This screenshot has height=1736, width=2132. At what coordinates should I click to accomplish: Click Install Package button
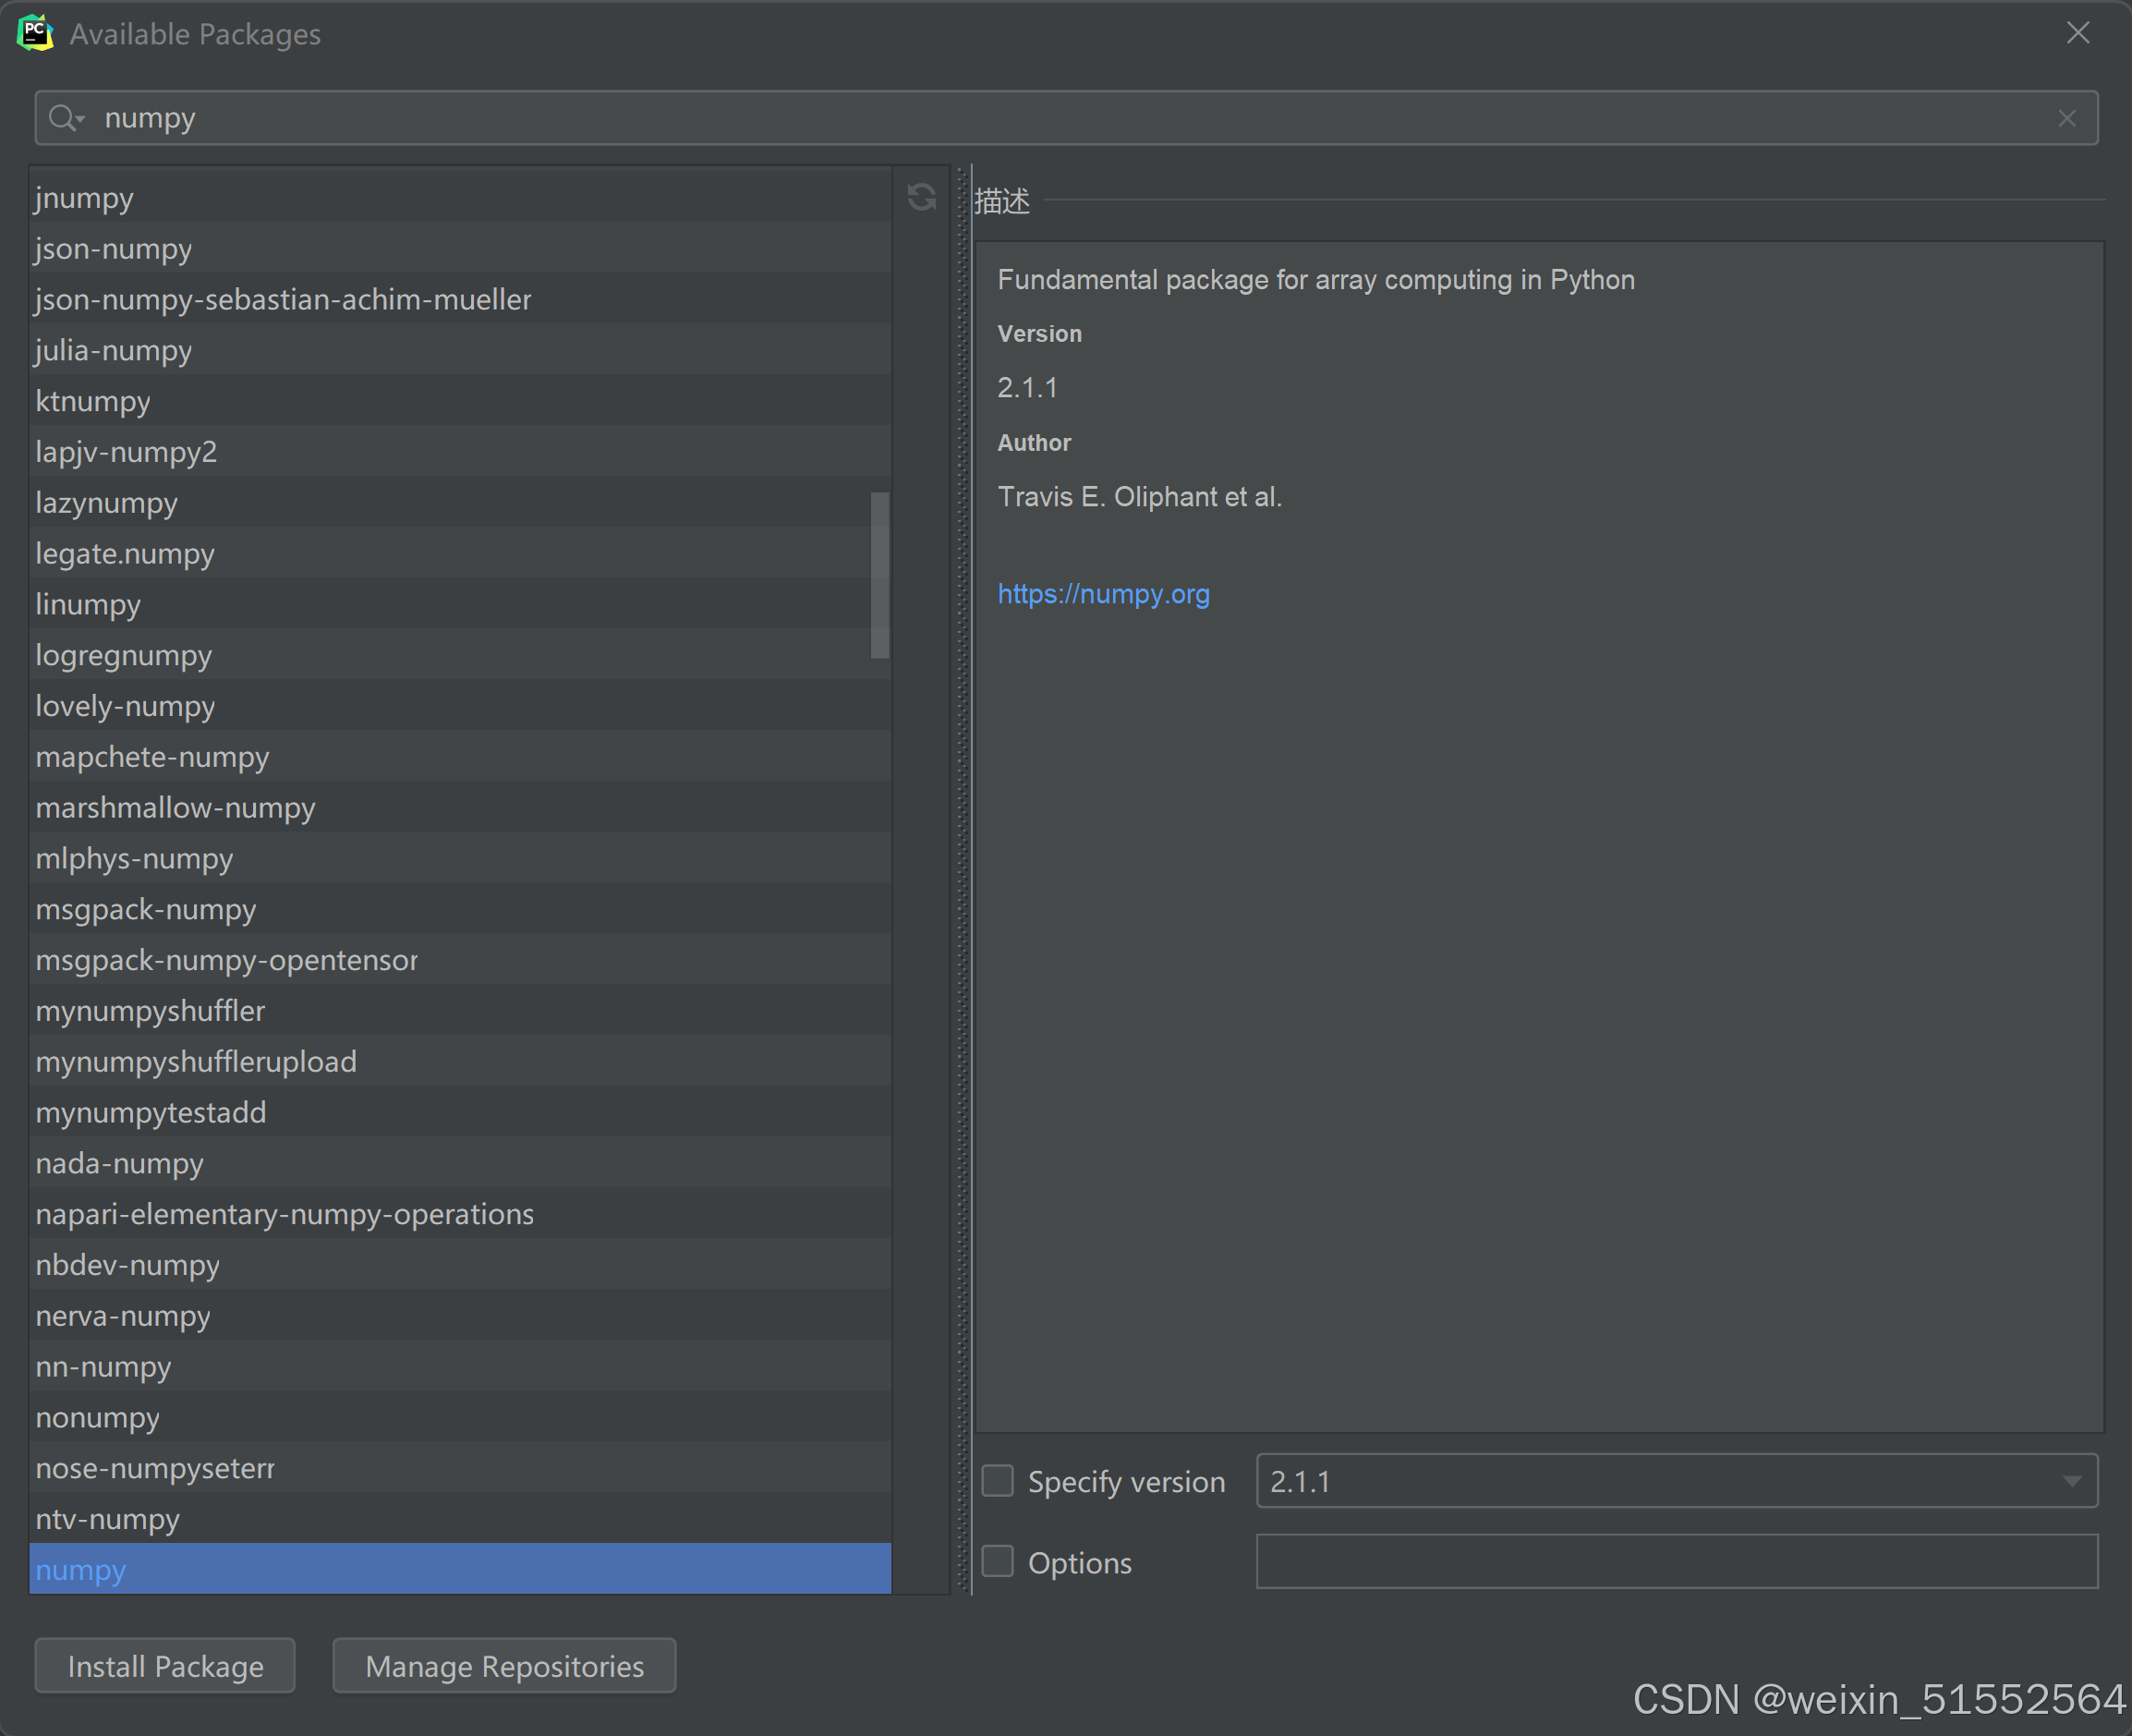pos(165,1666)
